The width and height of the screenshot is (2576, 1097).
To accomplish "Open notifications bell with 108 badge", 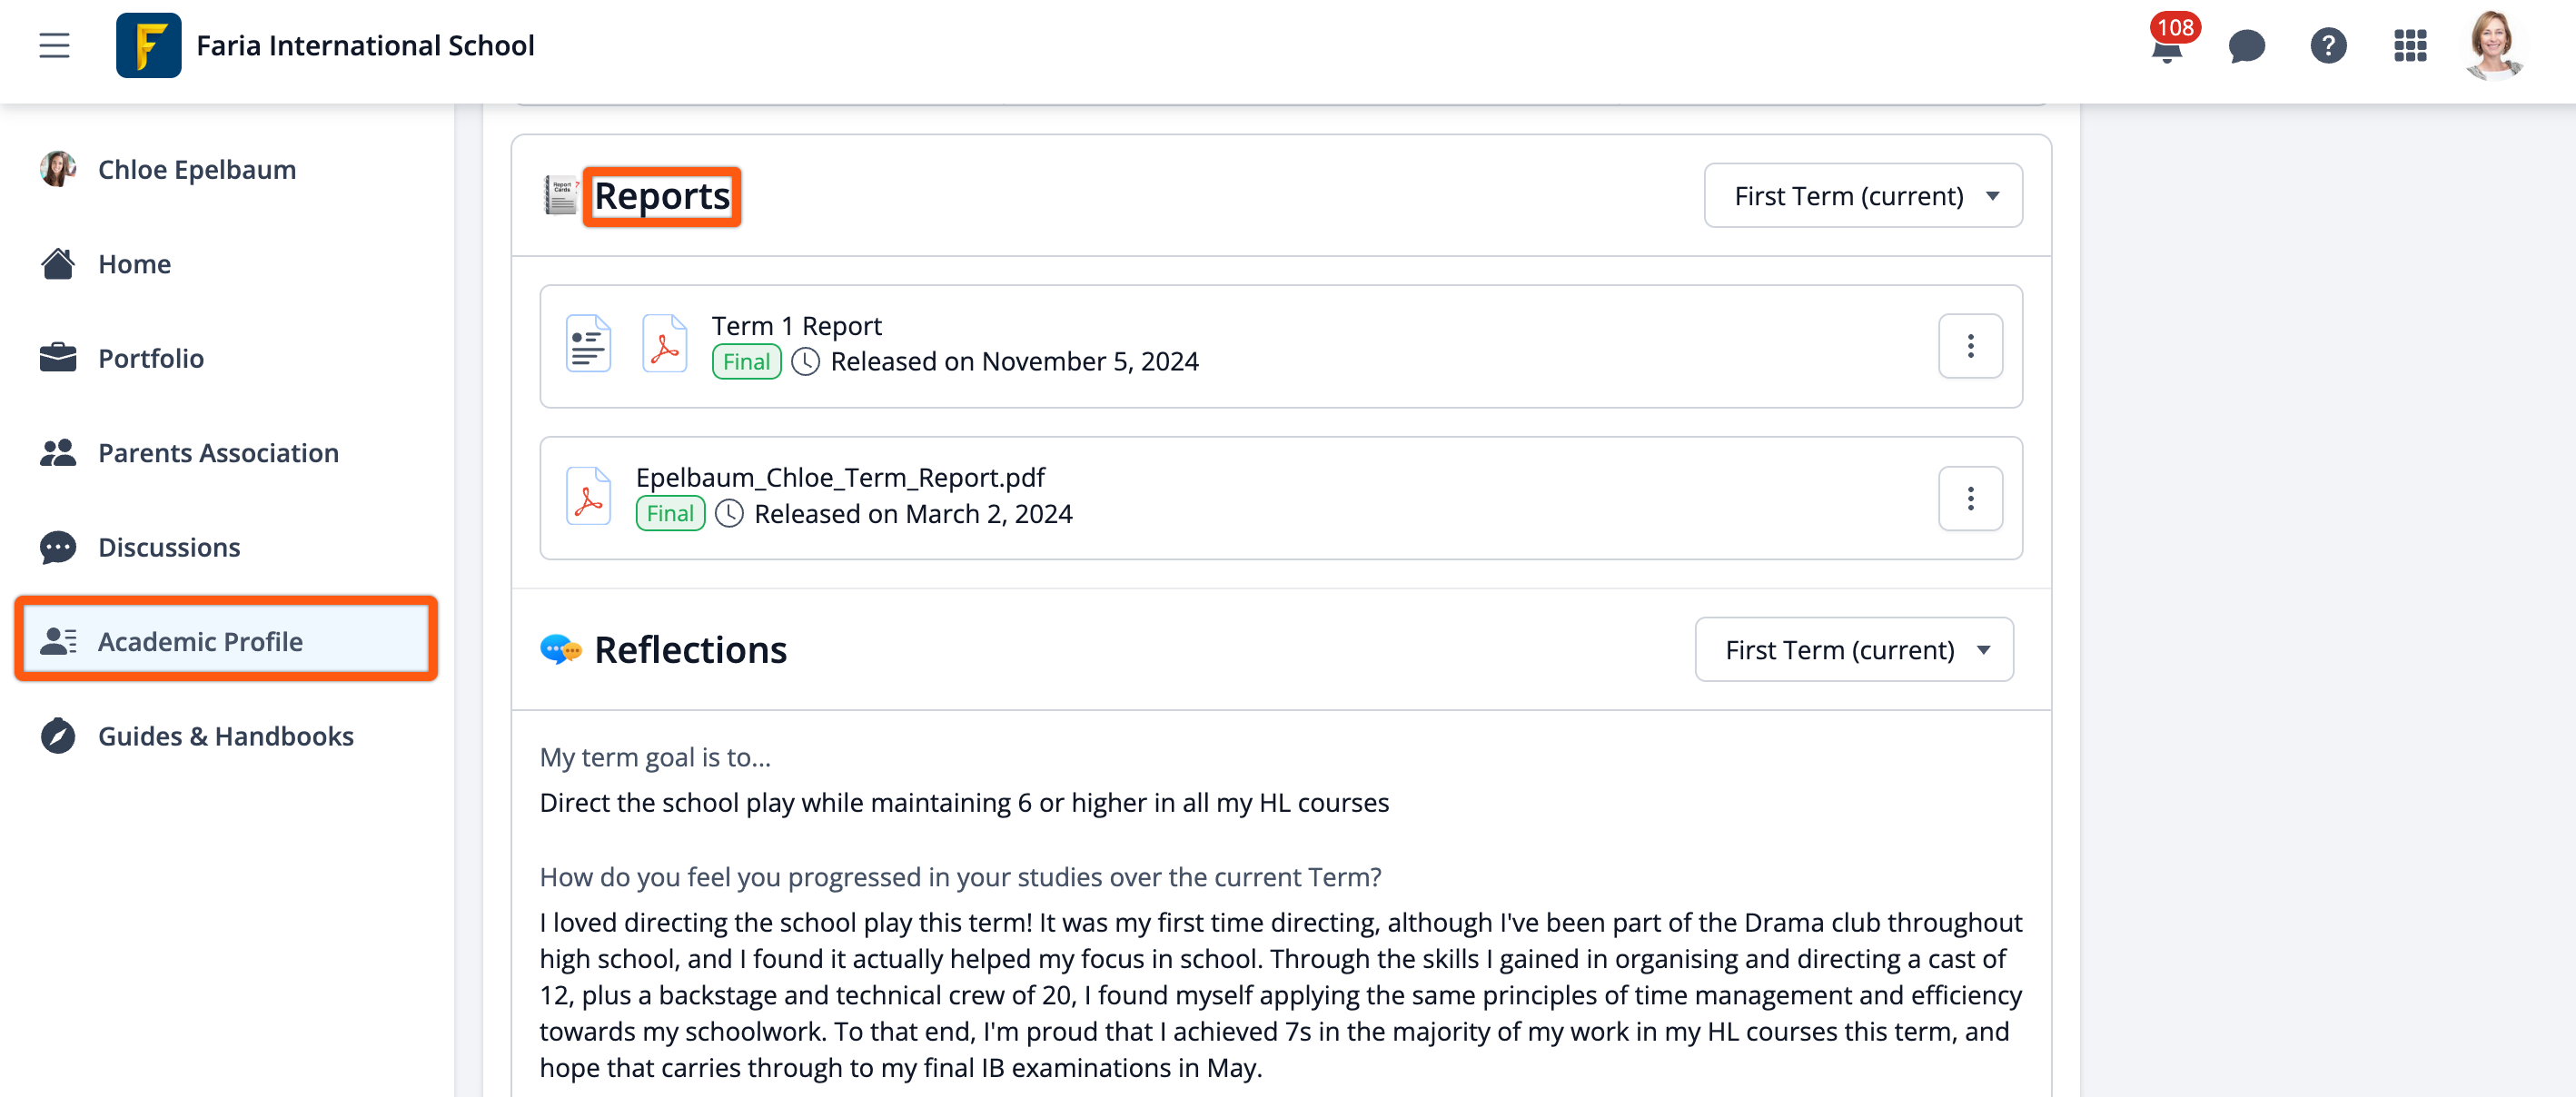I will click(2166, 46).
